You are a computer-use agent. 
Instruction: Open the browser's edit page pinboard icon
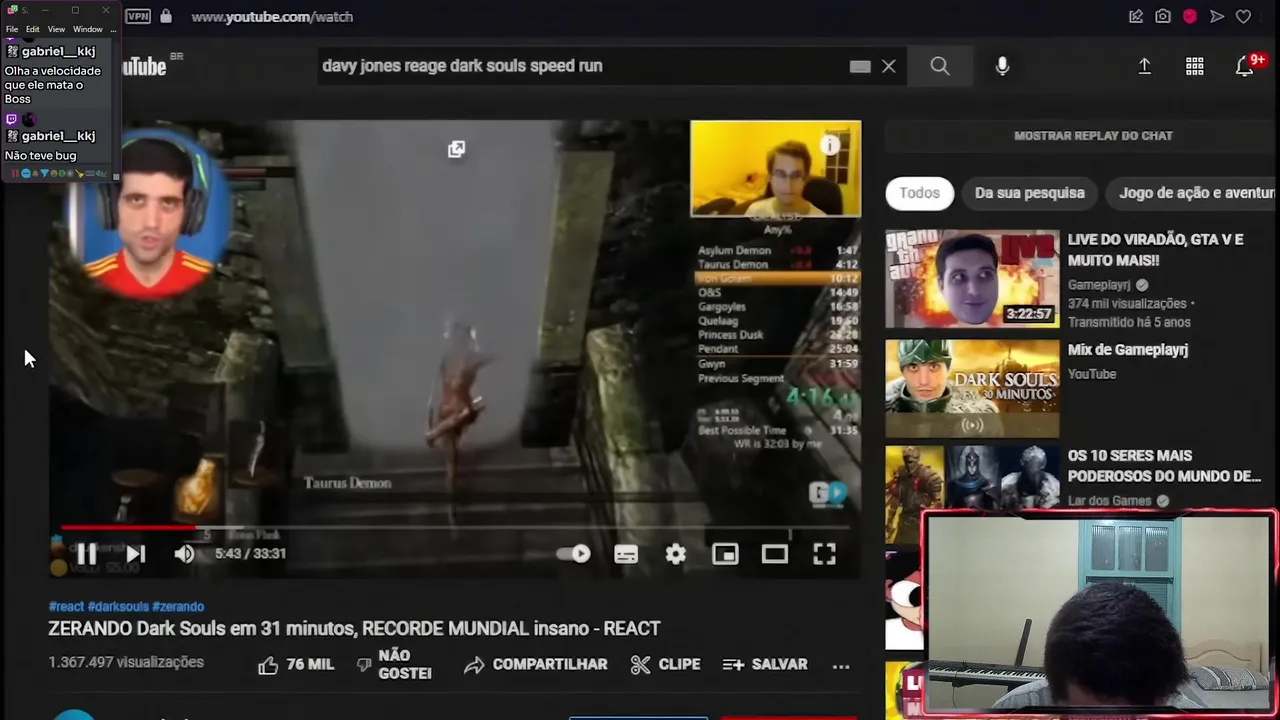(1136, 16)
